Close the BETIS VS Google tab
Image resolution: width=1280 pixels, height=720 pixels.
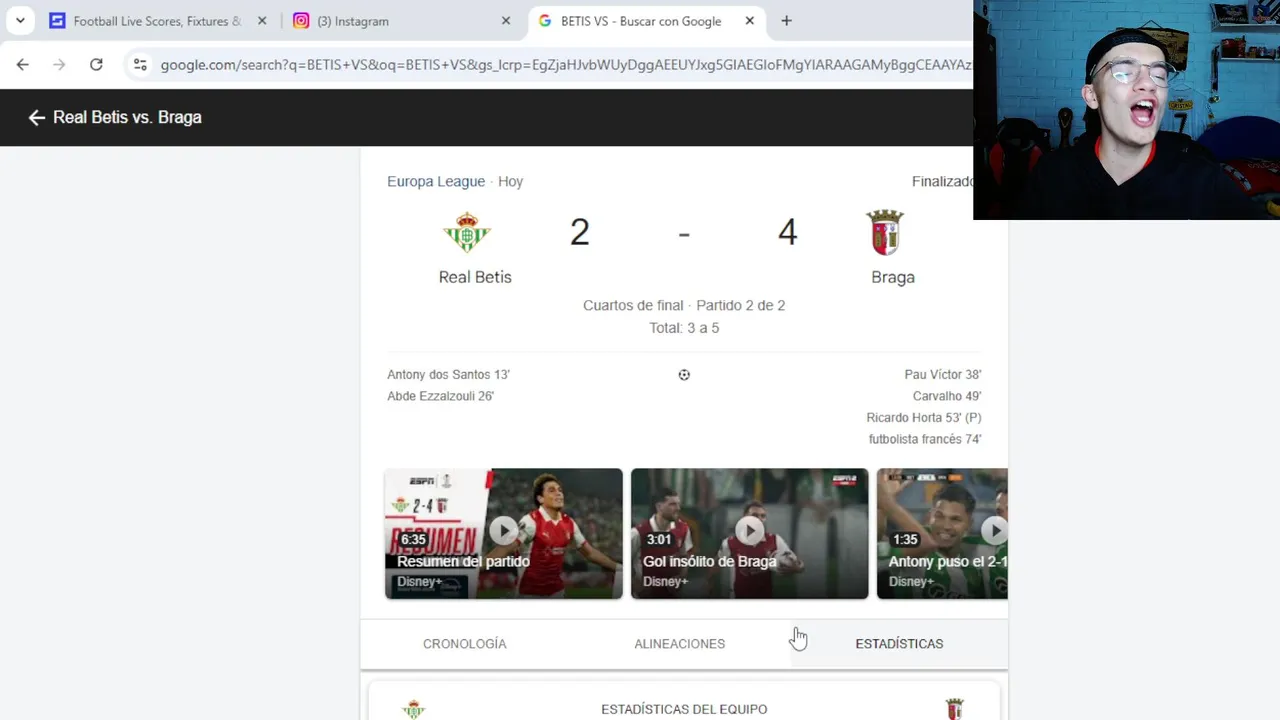(x=750, y=21)
